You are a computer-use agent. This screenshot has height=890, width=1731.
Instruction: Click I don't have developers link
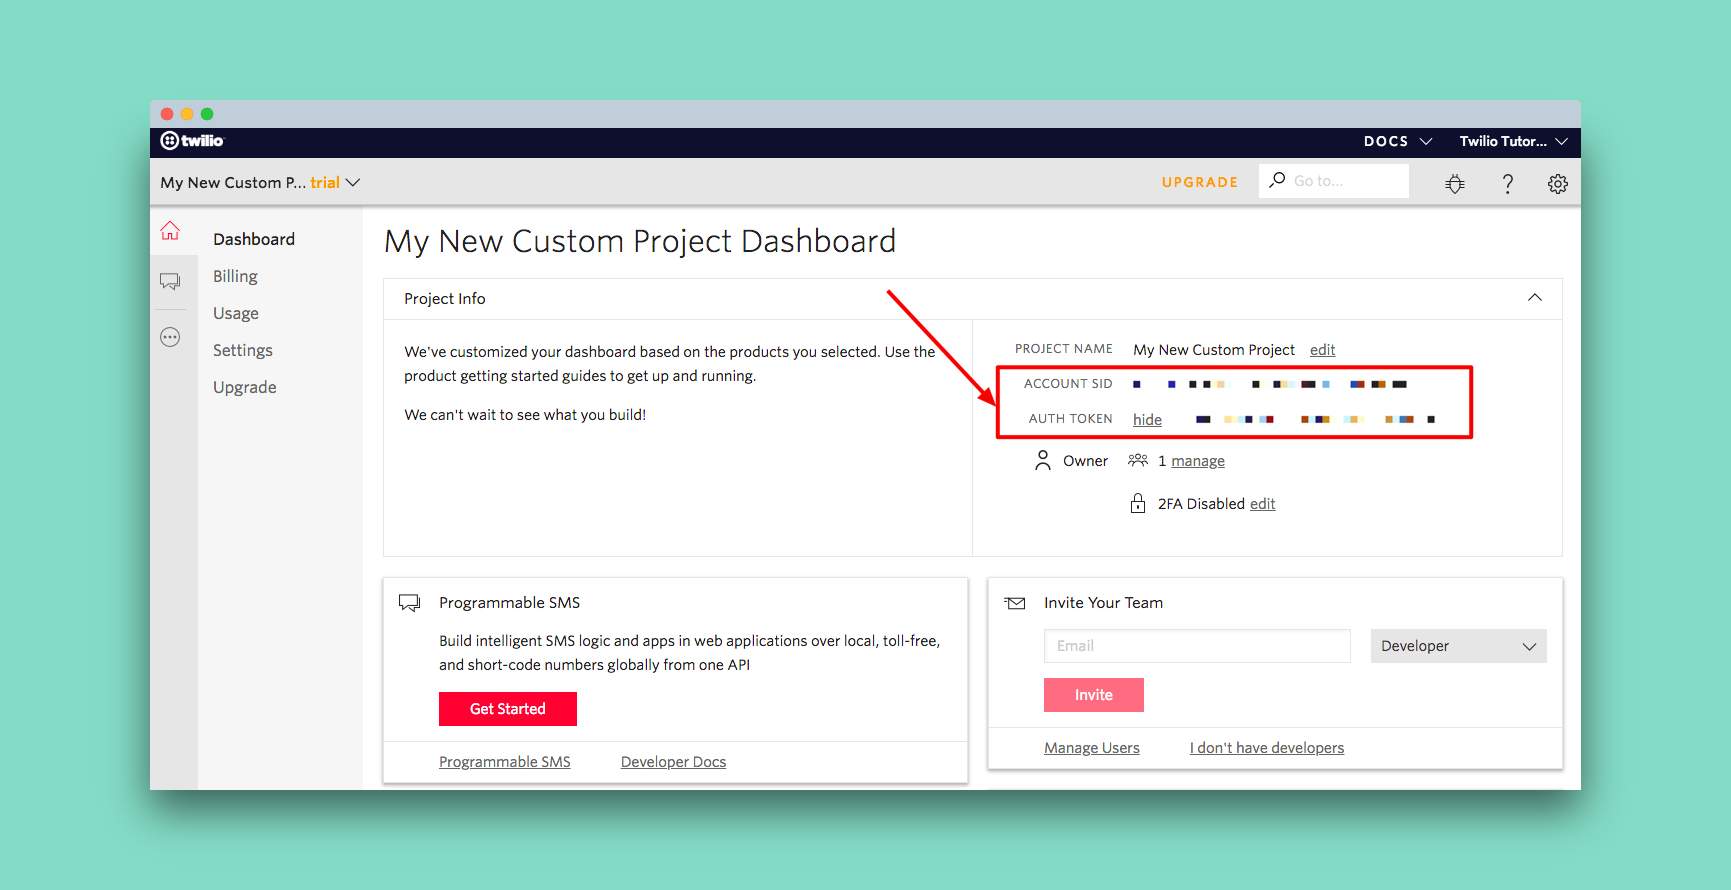(x=1267, y=747)
